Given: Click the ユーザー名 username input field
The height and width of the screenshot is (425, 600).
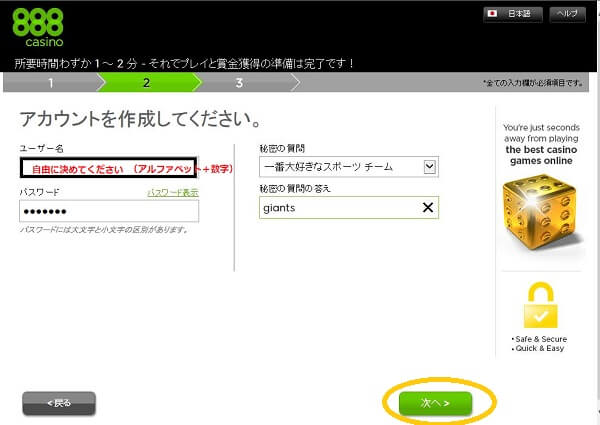Looking at the screenshot, I should click(x=109, y=169).
